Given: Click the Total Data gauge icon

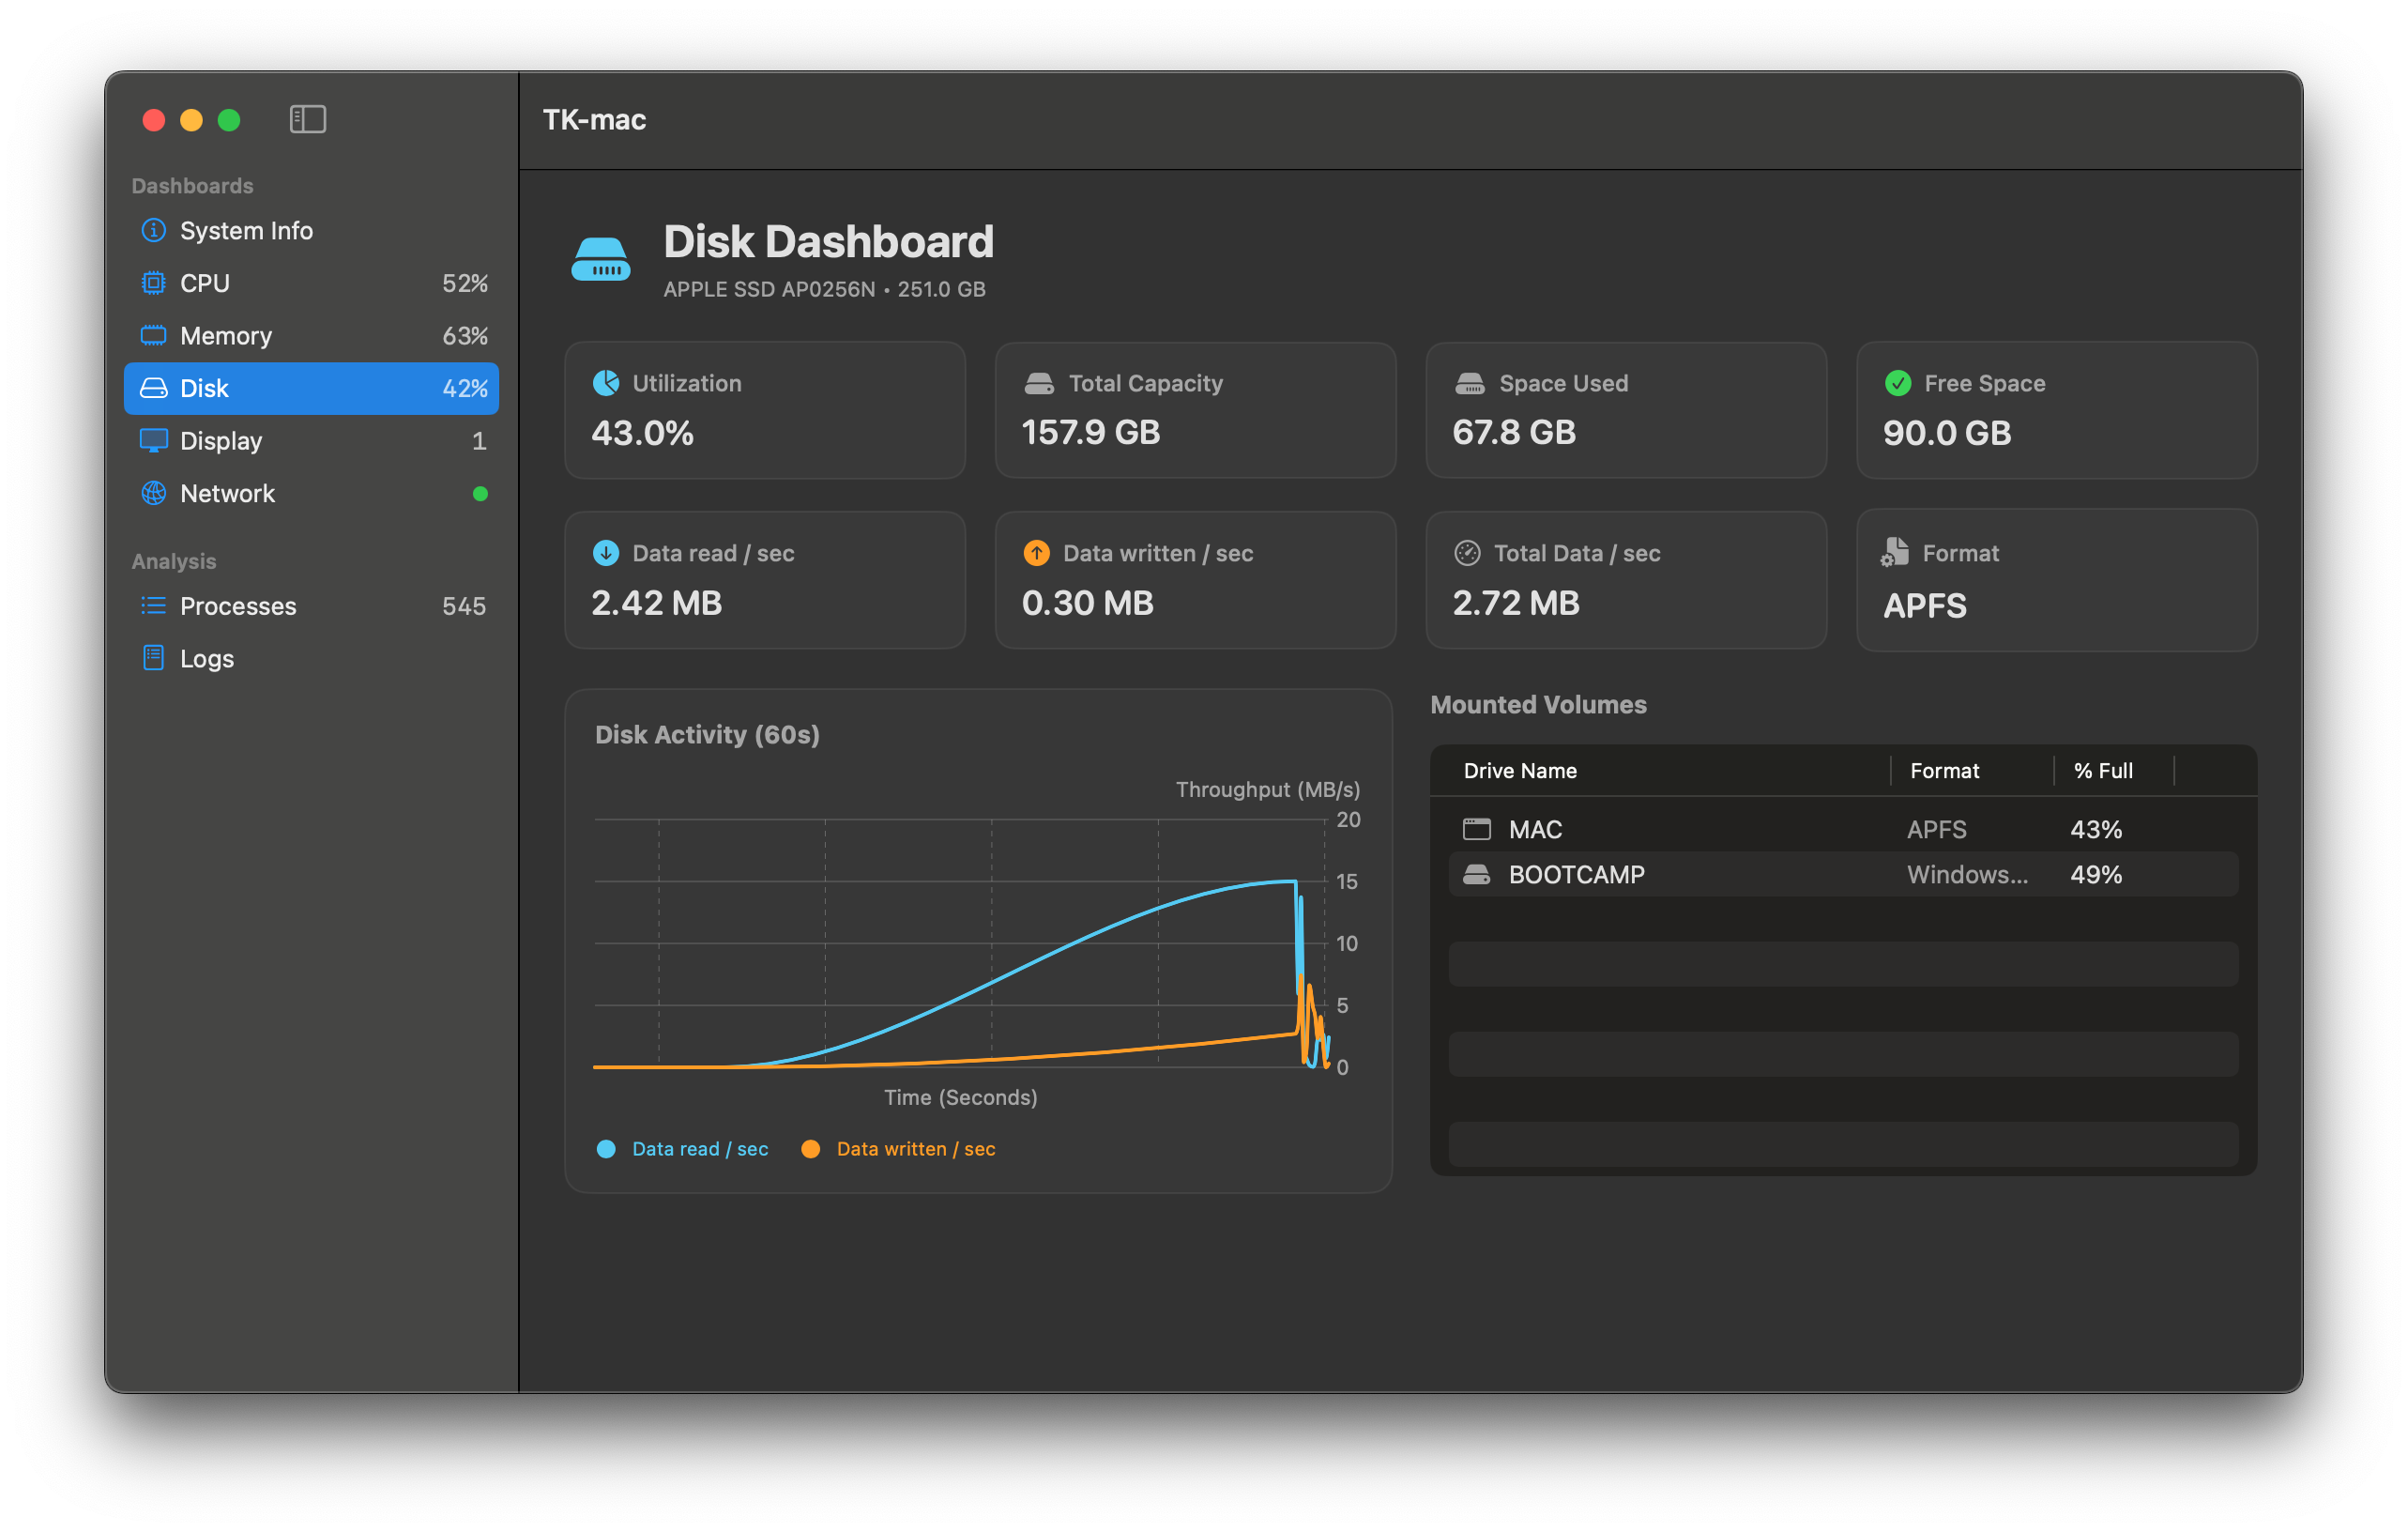Looking at the screenshot, I should coord(1467,553).
